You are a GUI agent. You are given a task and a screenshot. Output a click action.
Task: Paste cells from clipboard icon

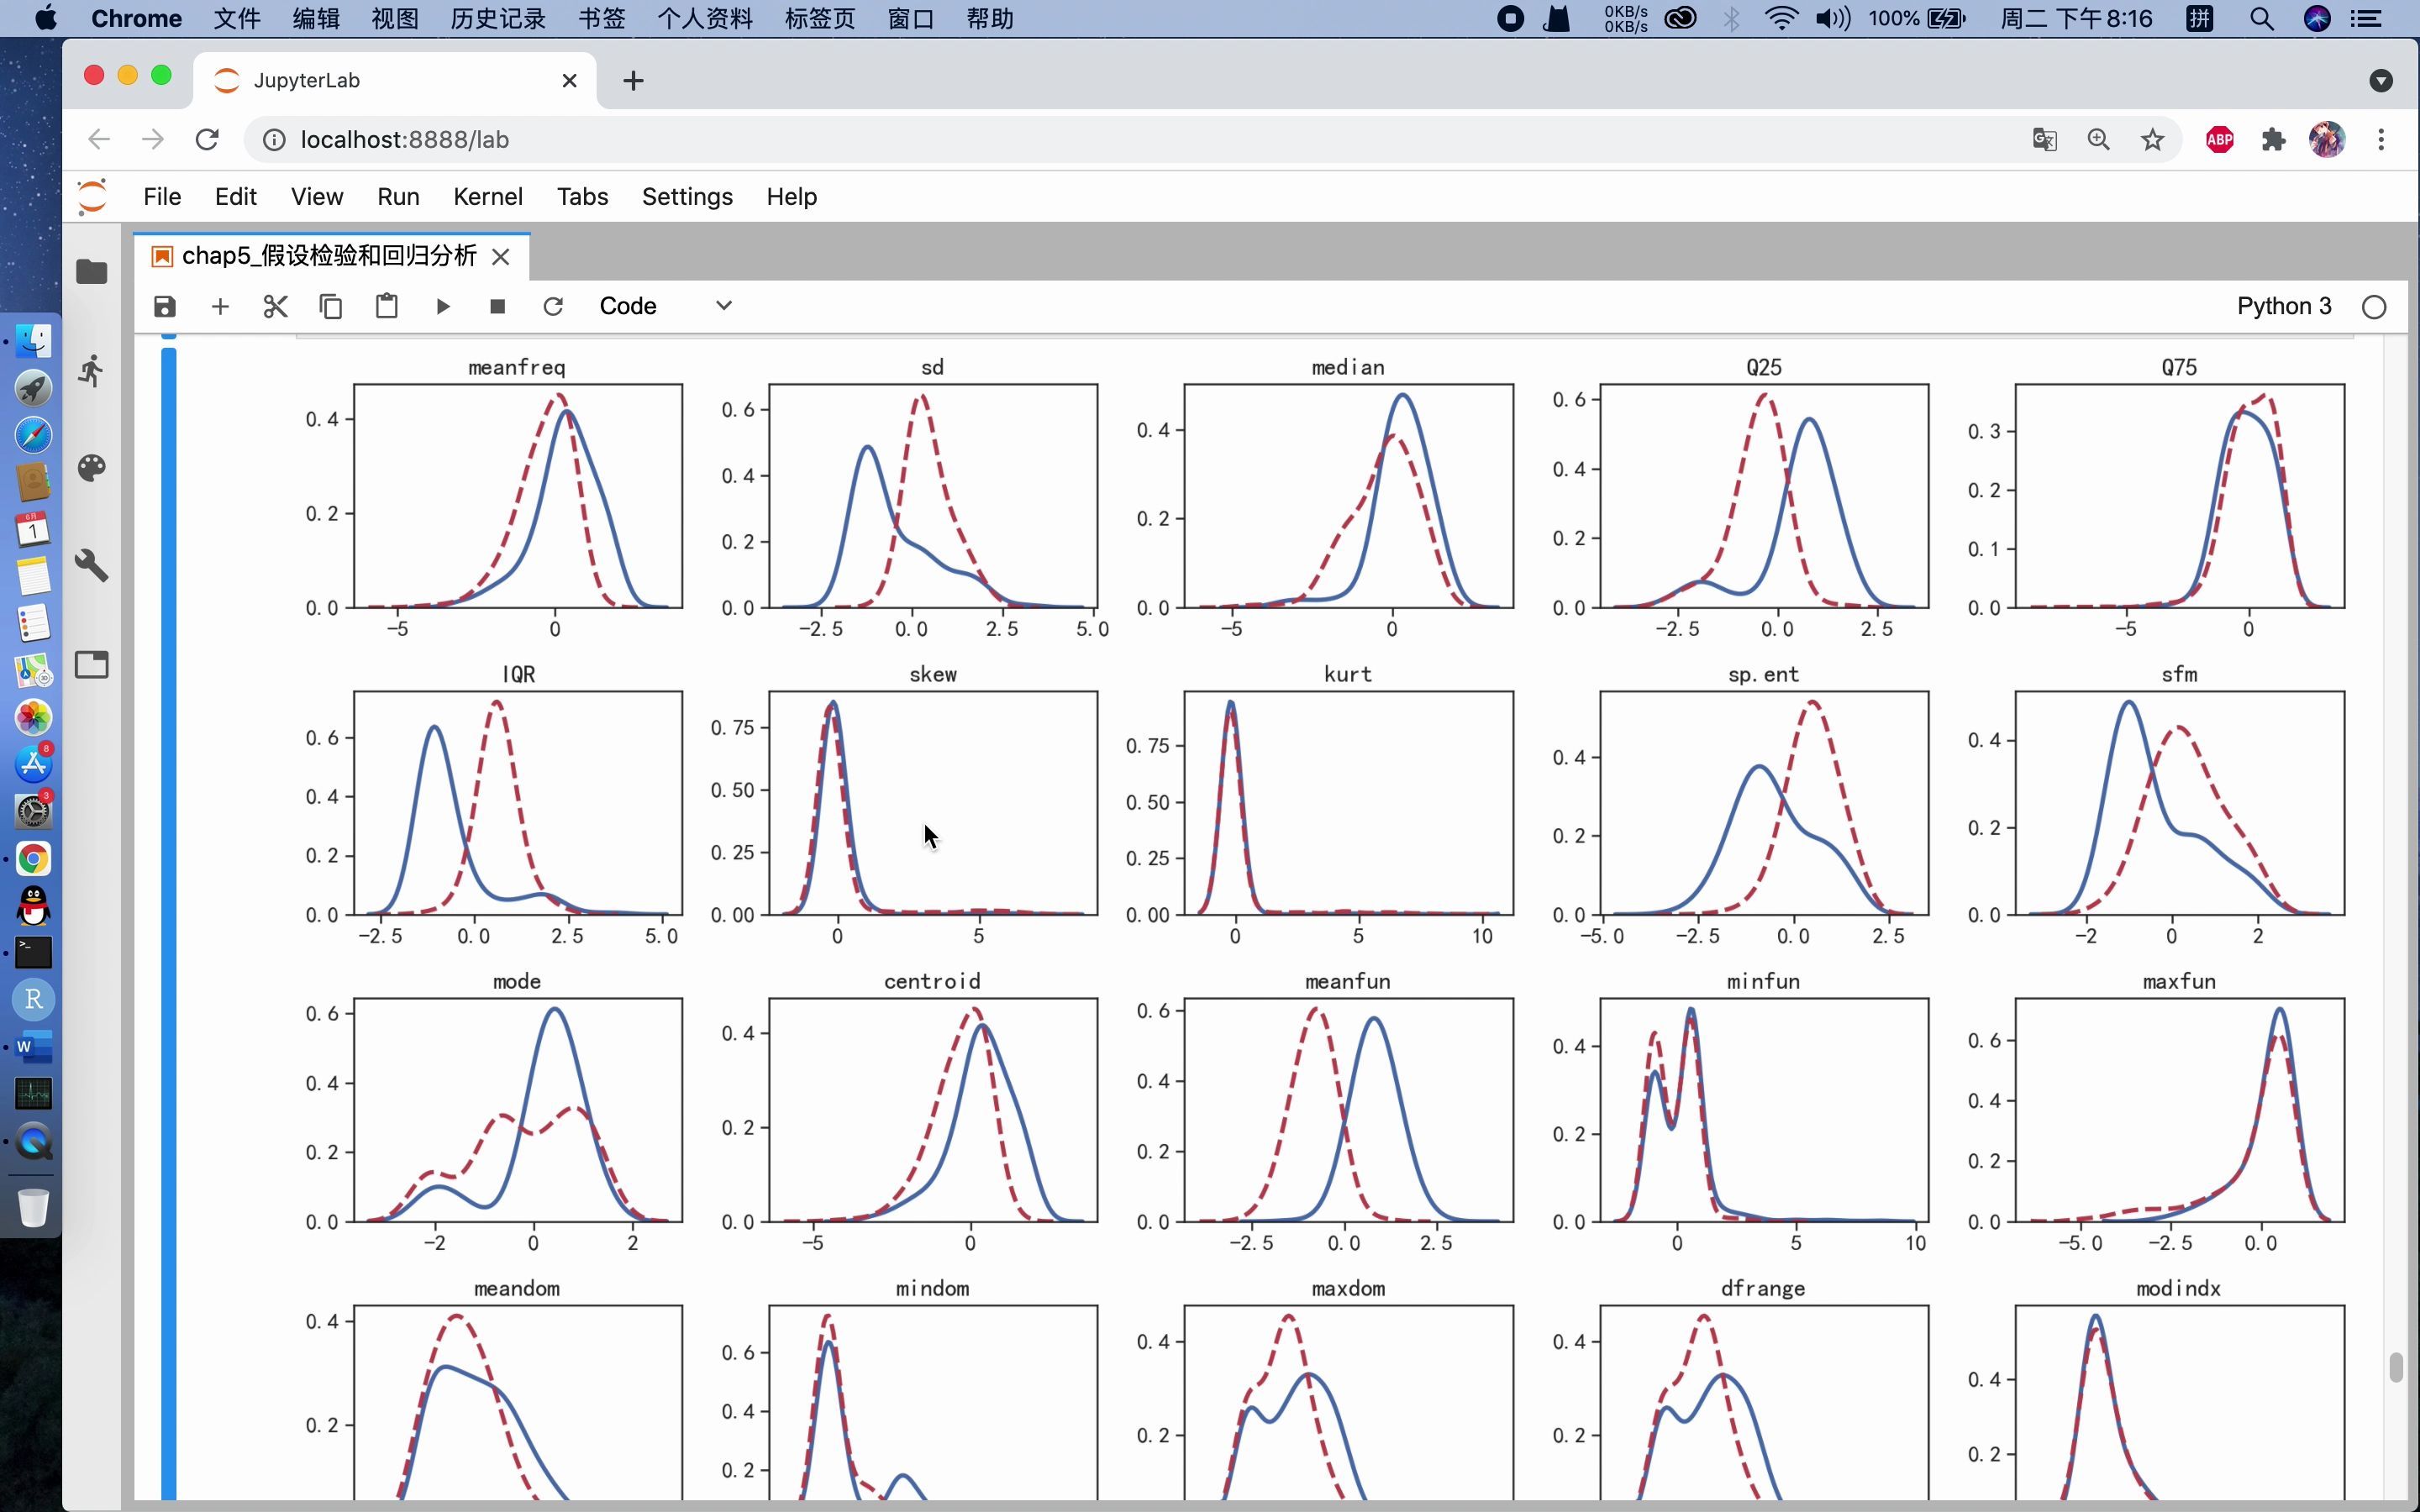(387, 306)
